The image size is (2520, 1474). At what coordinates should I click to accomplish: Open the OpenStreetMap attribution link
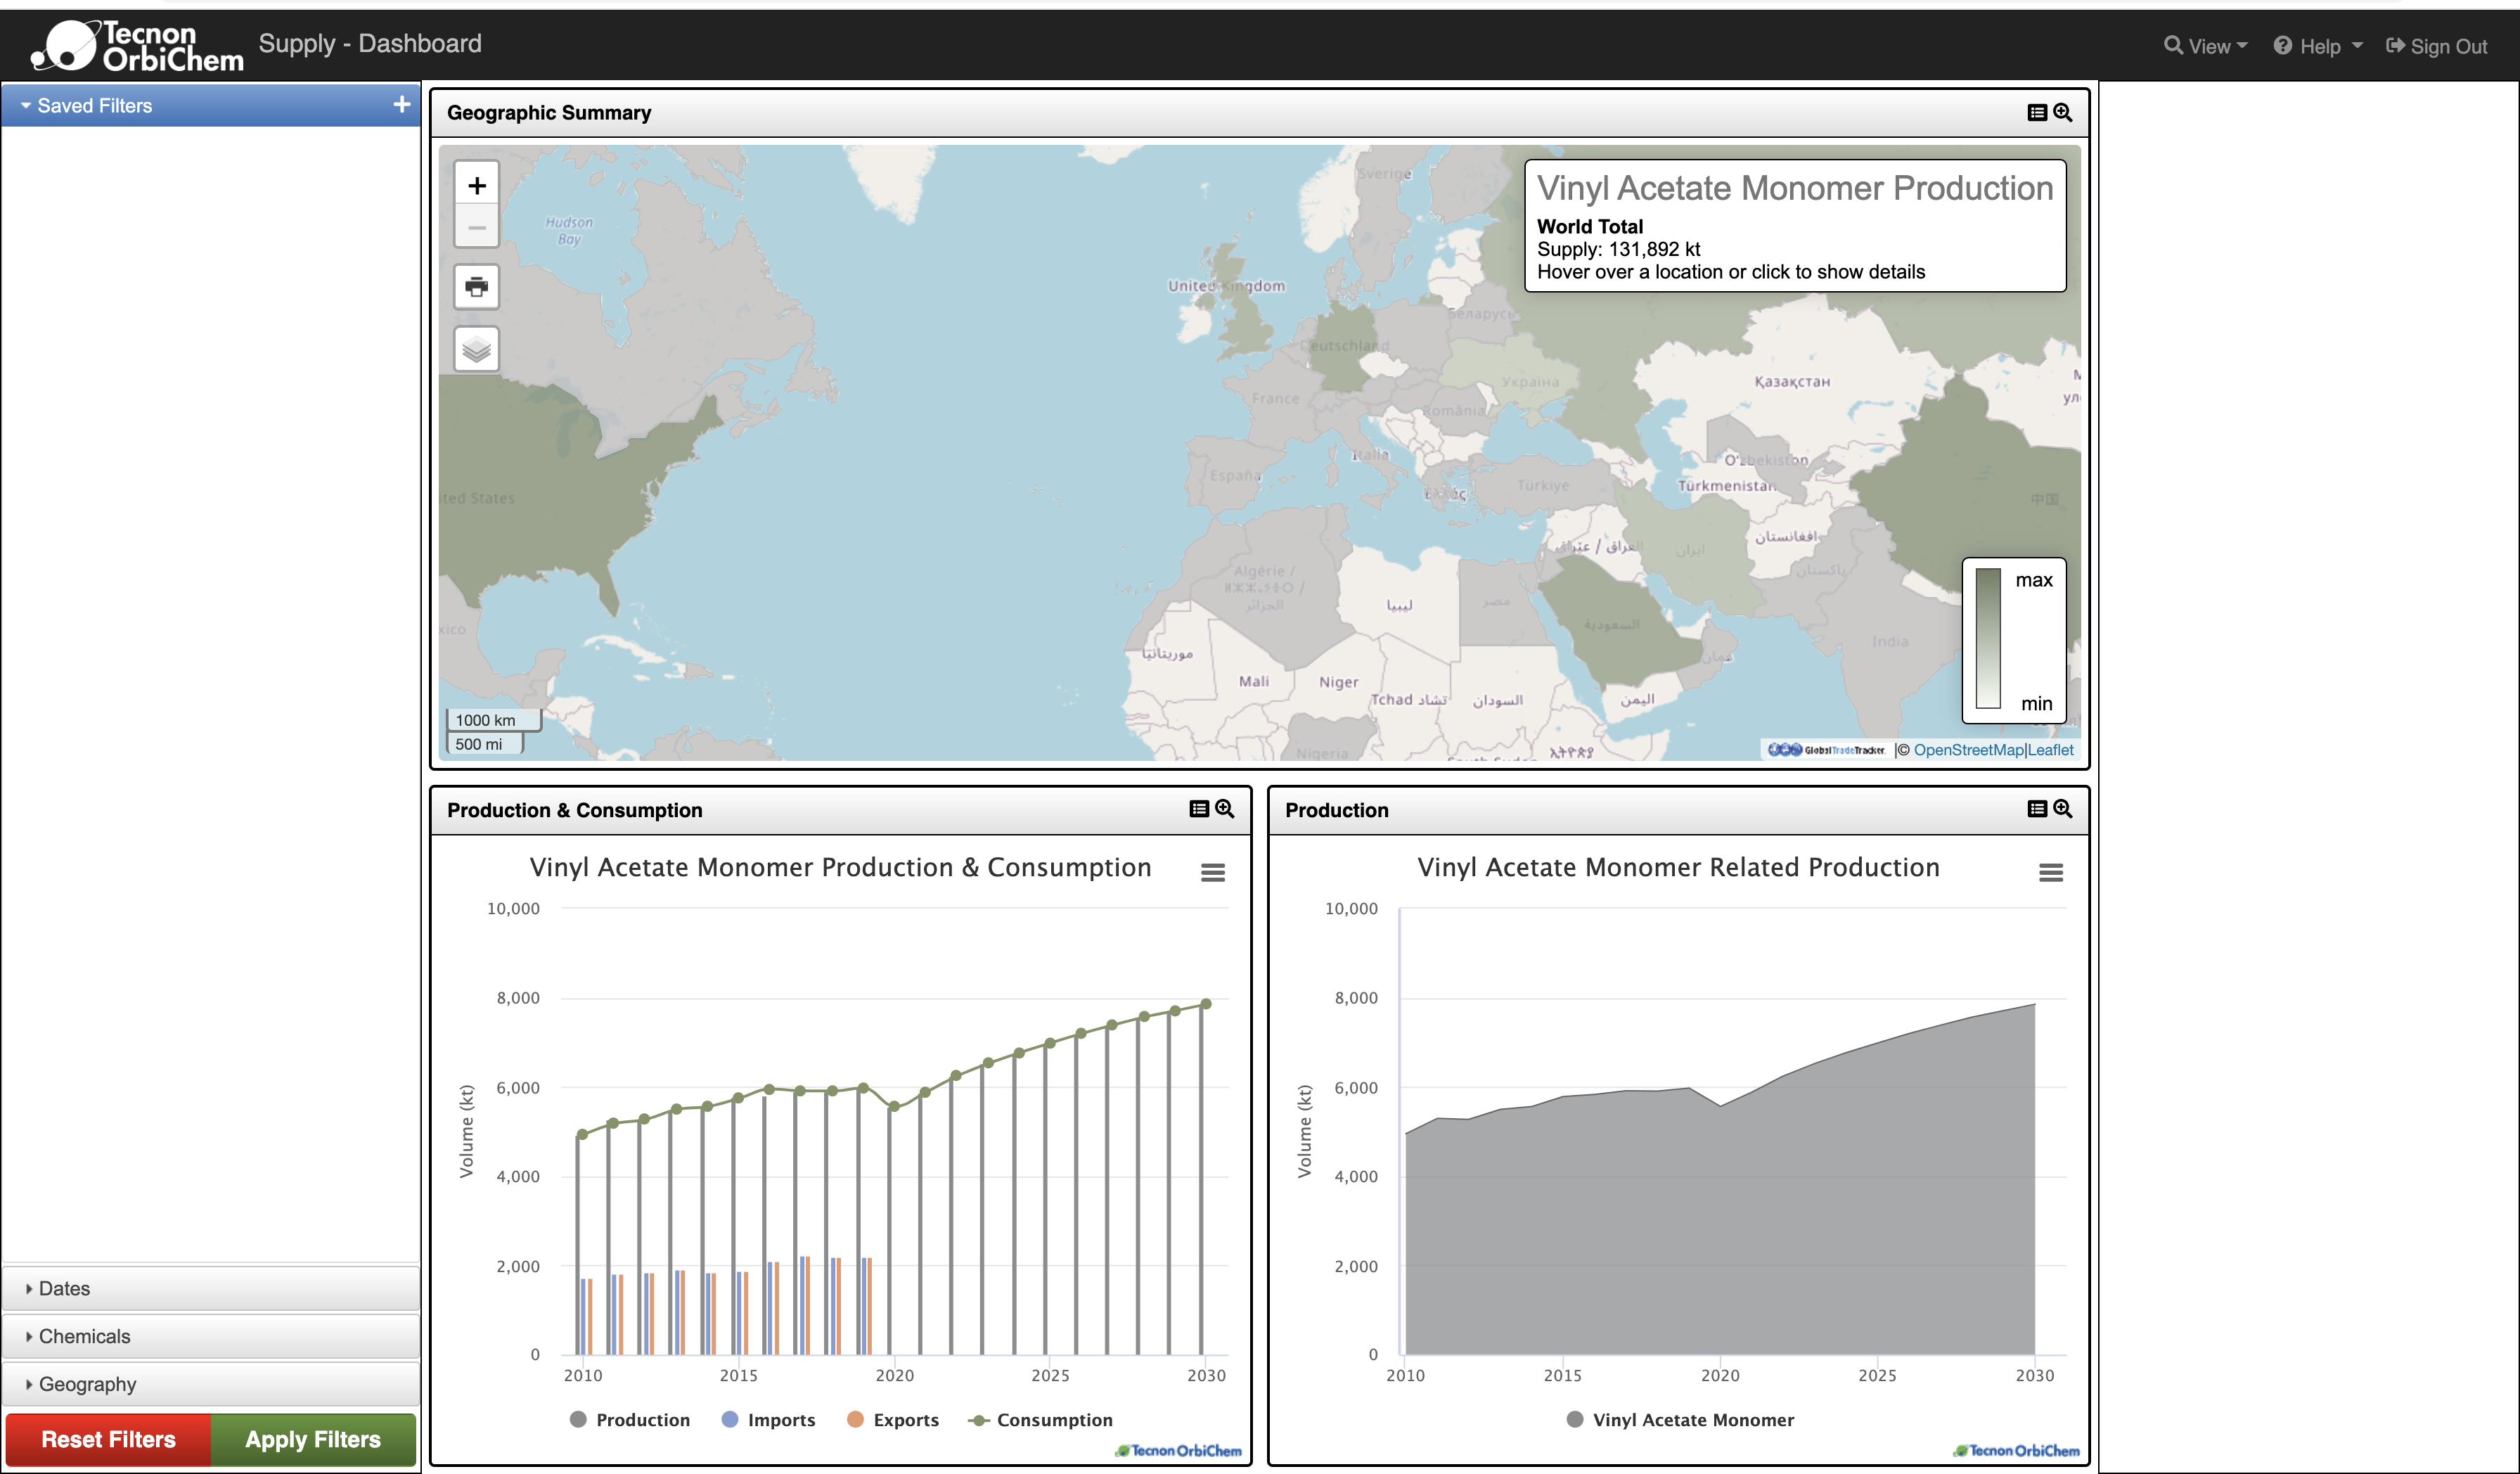pos(1968,750)
